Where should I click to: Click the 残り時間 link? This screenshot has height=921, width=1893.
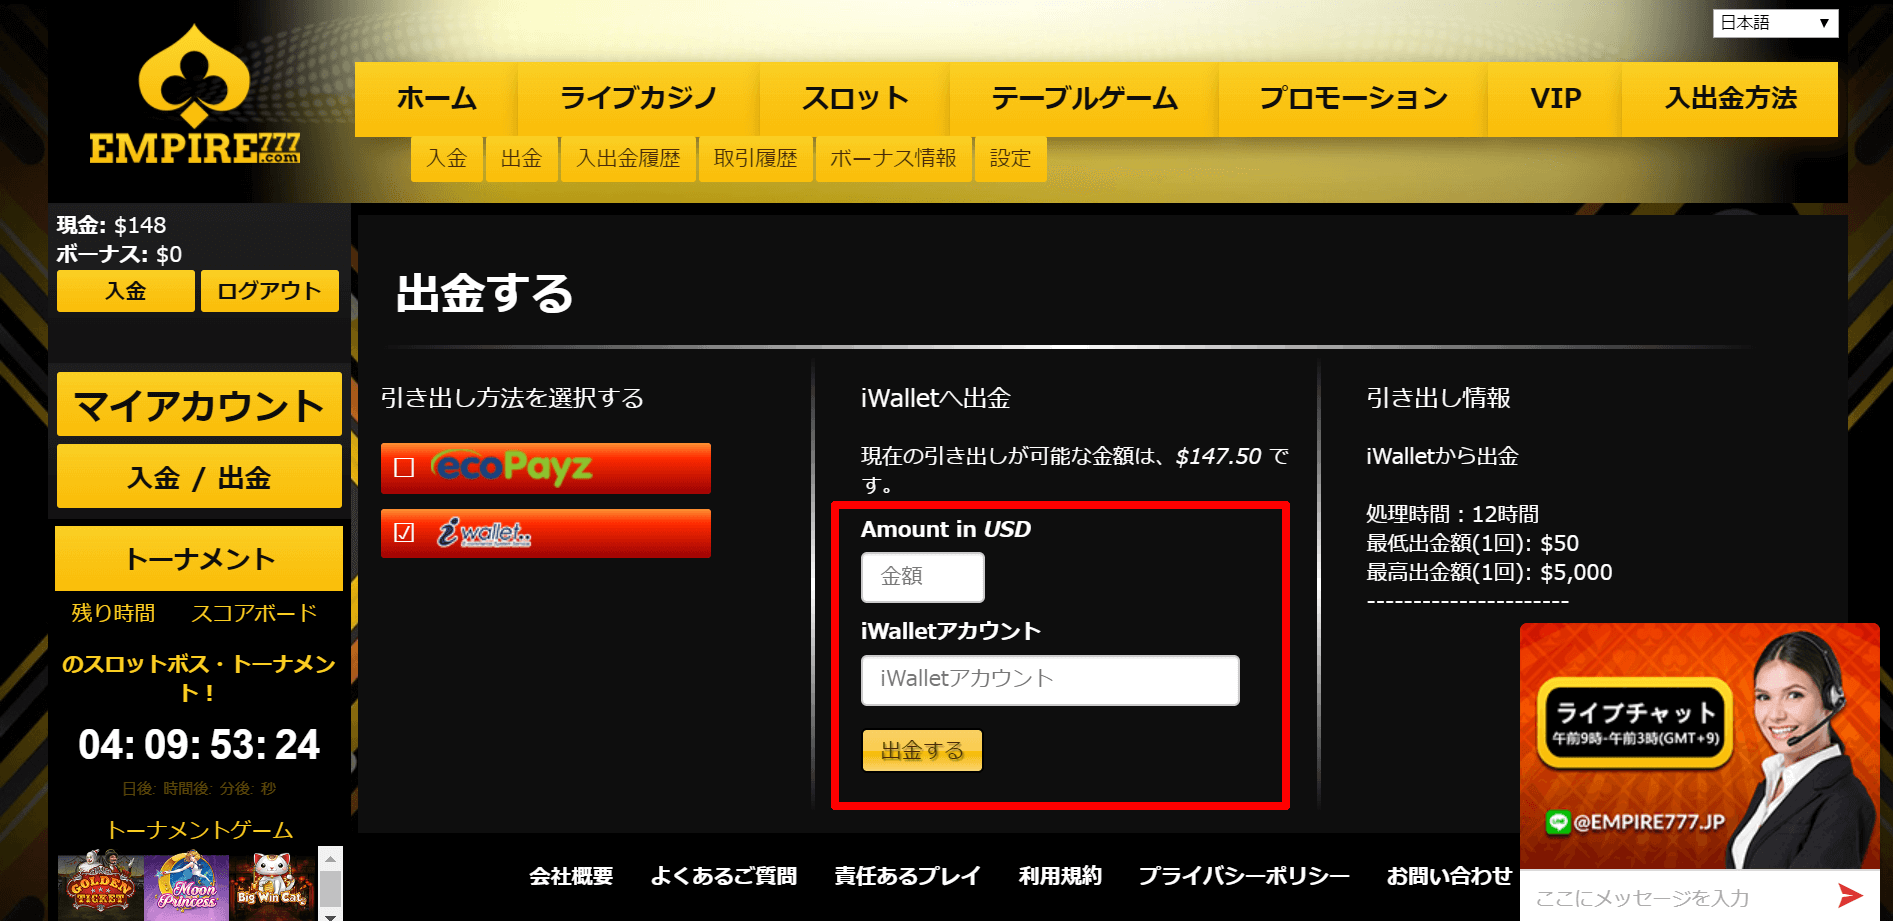pos(113,613)
